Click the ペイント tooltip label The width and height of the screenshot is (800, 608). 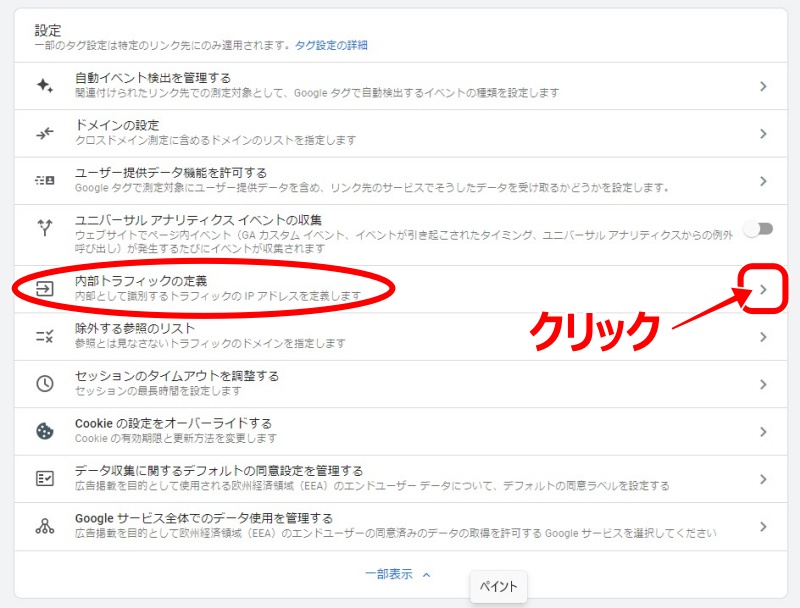(x=498, y=587)
